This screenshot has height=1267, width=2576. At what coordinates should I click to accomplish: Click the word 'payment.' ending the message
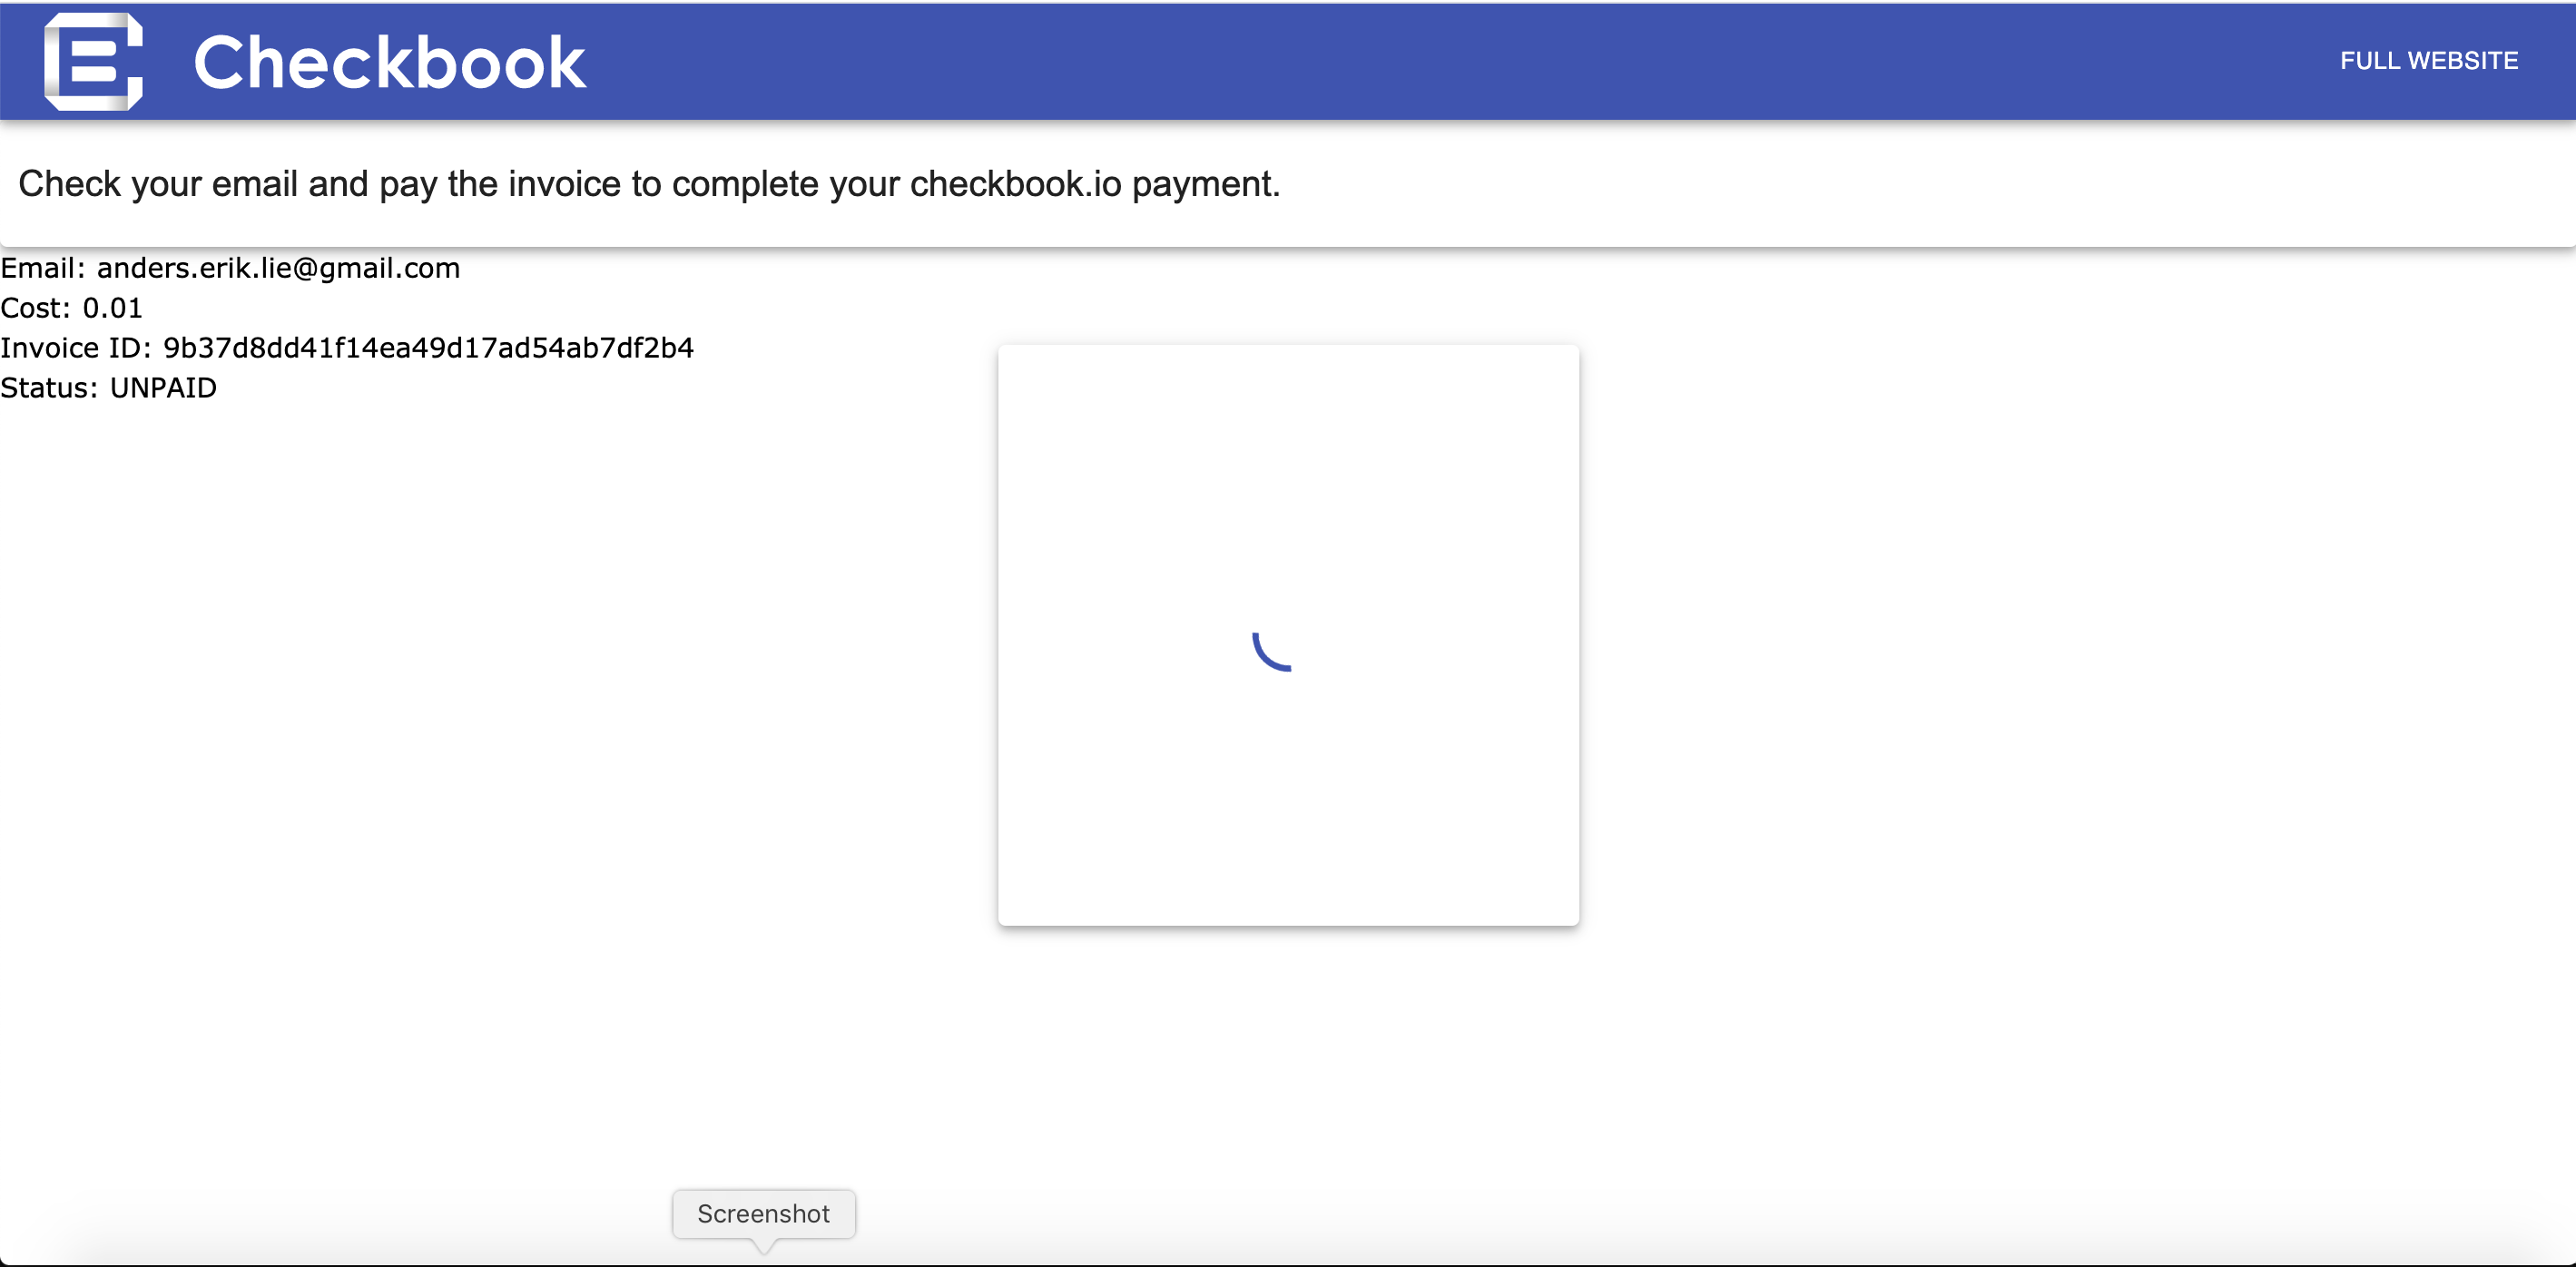[1205, 184]
